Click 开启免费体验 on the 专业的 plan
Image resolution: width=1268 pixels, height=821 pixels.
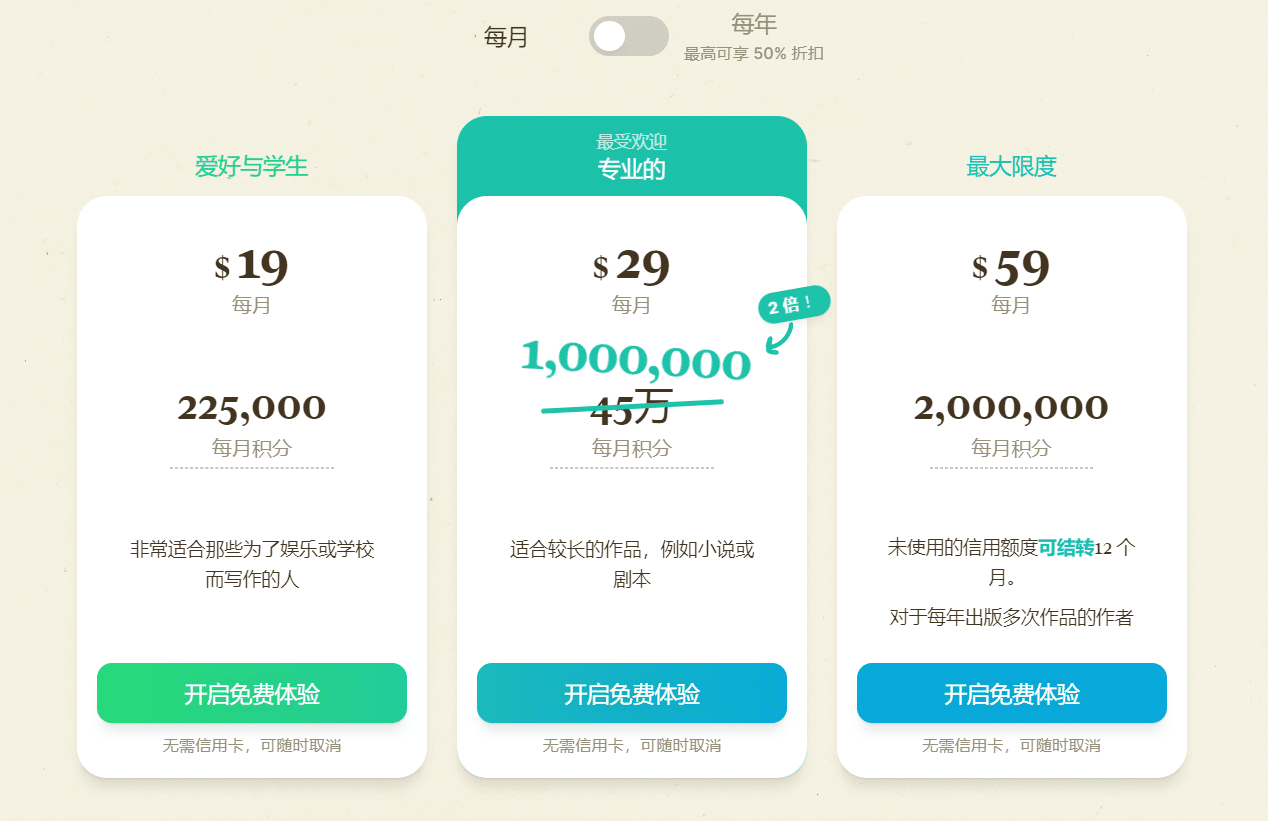tap(632, 693)
